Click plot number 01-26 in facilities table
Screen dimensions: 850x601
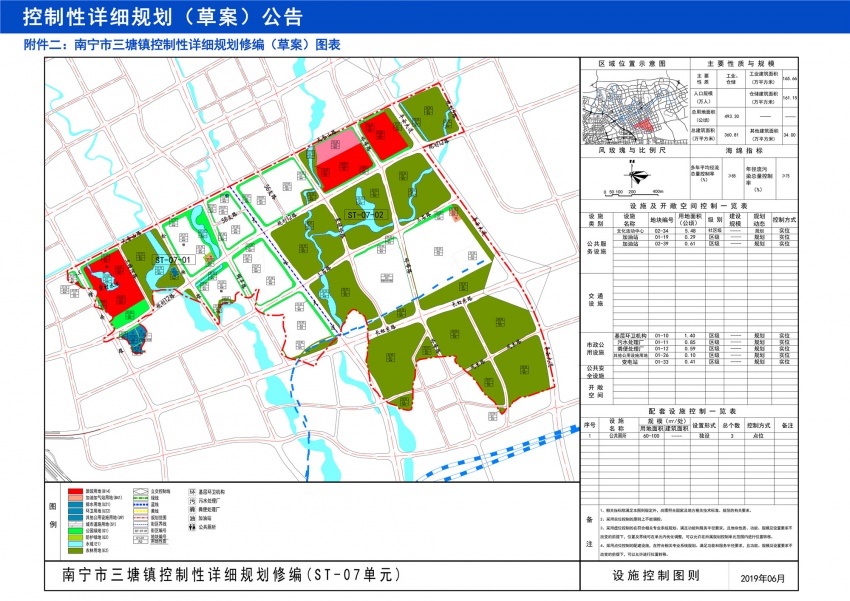tap(661, 355)
